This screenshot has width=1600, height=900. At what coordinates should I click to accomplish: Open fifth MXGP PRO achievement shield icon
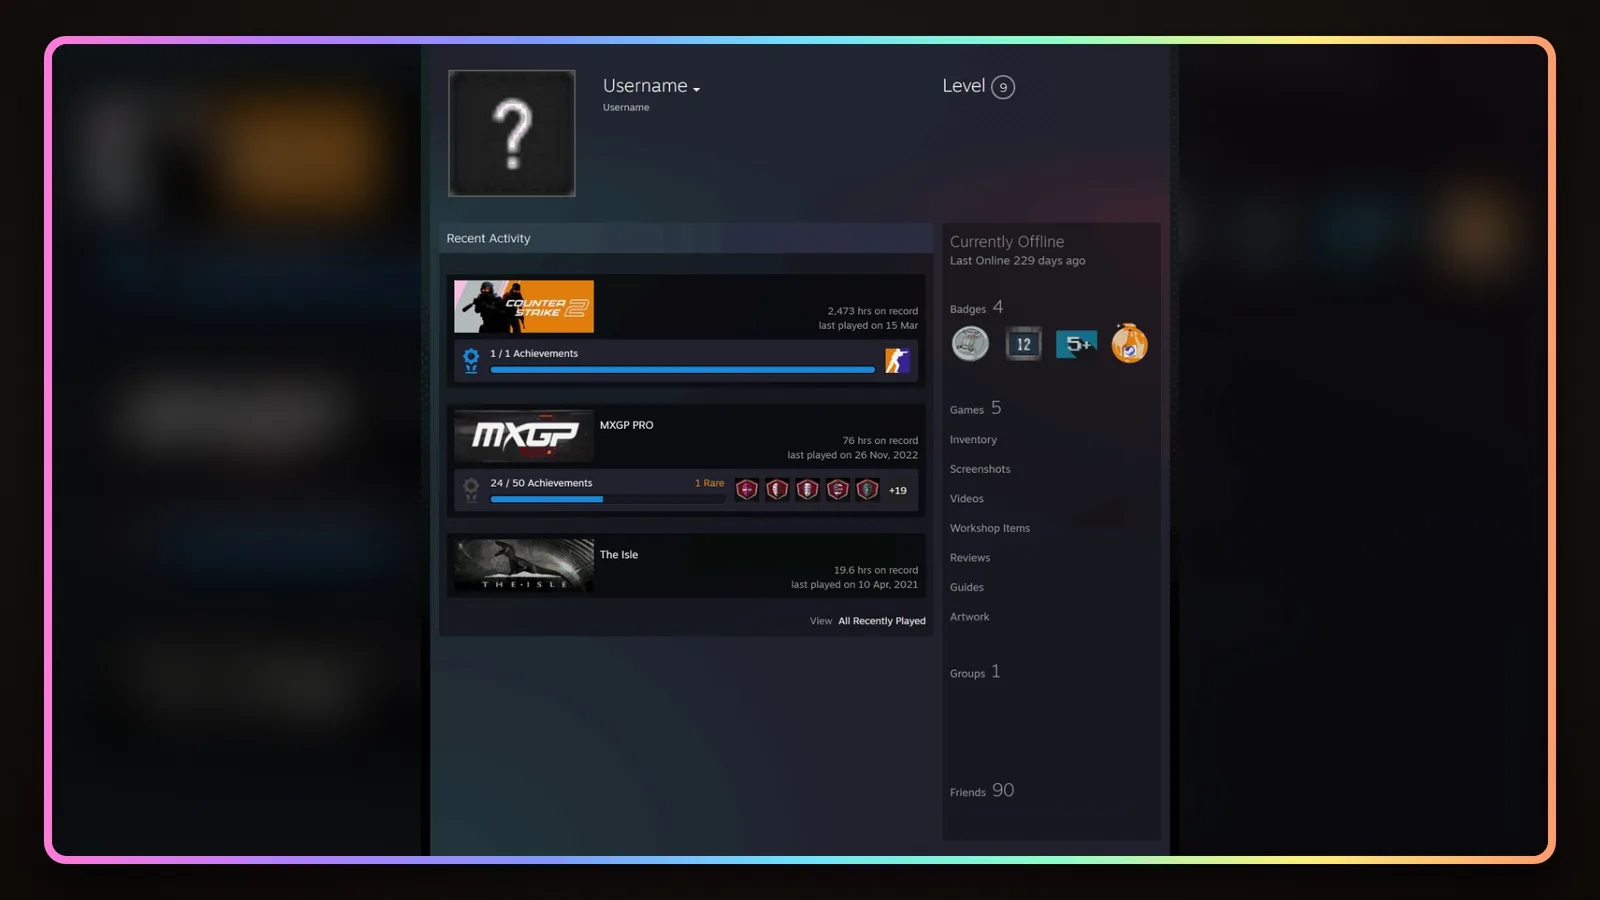pyautogui.click(x=868, y=490)
